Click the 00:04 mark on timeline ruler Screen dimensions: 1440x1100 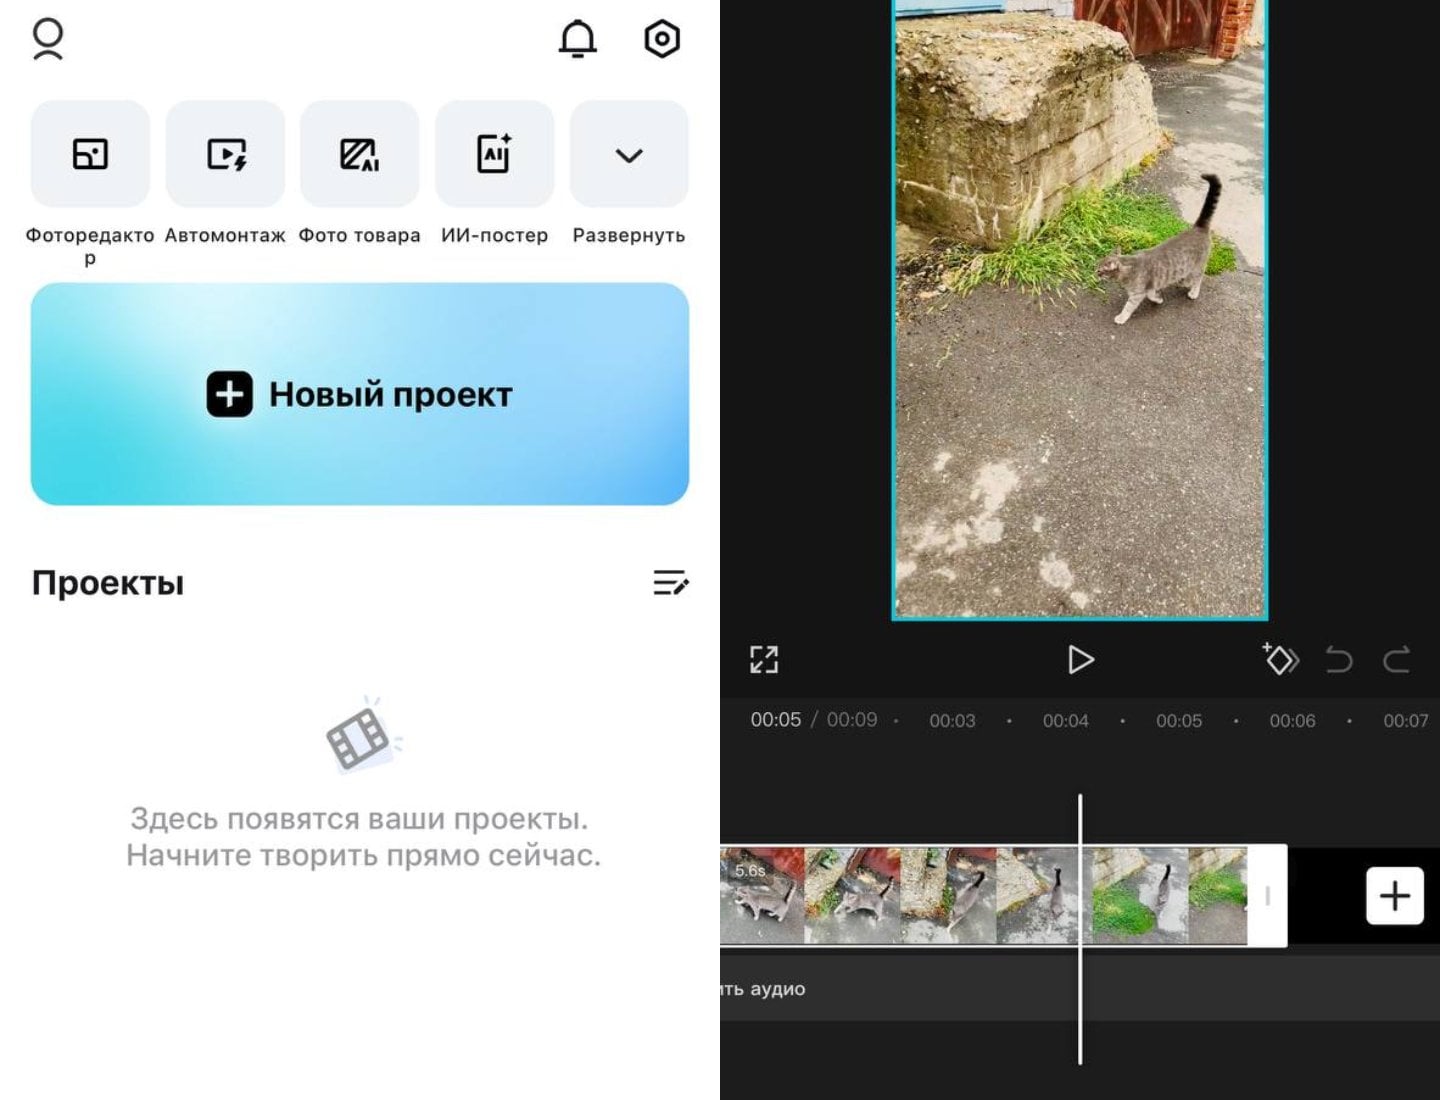[1065, 721]
